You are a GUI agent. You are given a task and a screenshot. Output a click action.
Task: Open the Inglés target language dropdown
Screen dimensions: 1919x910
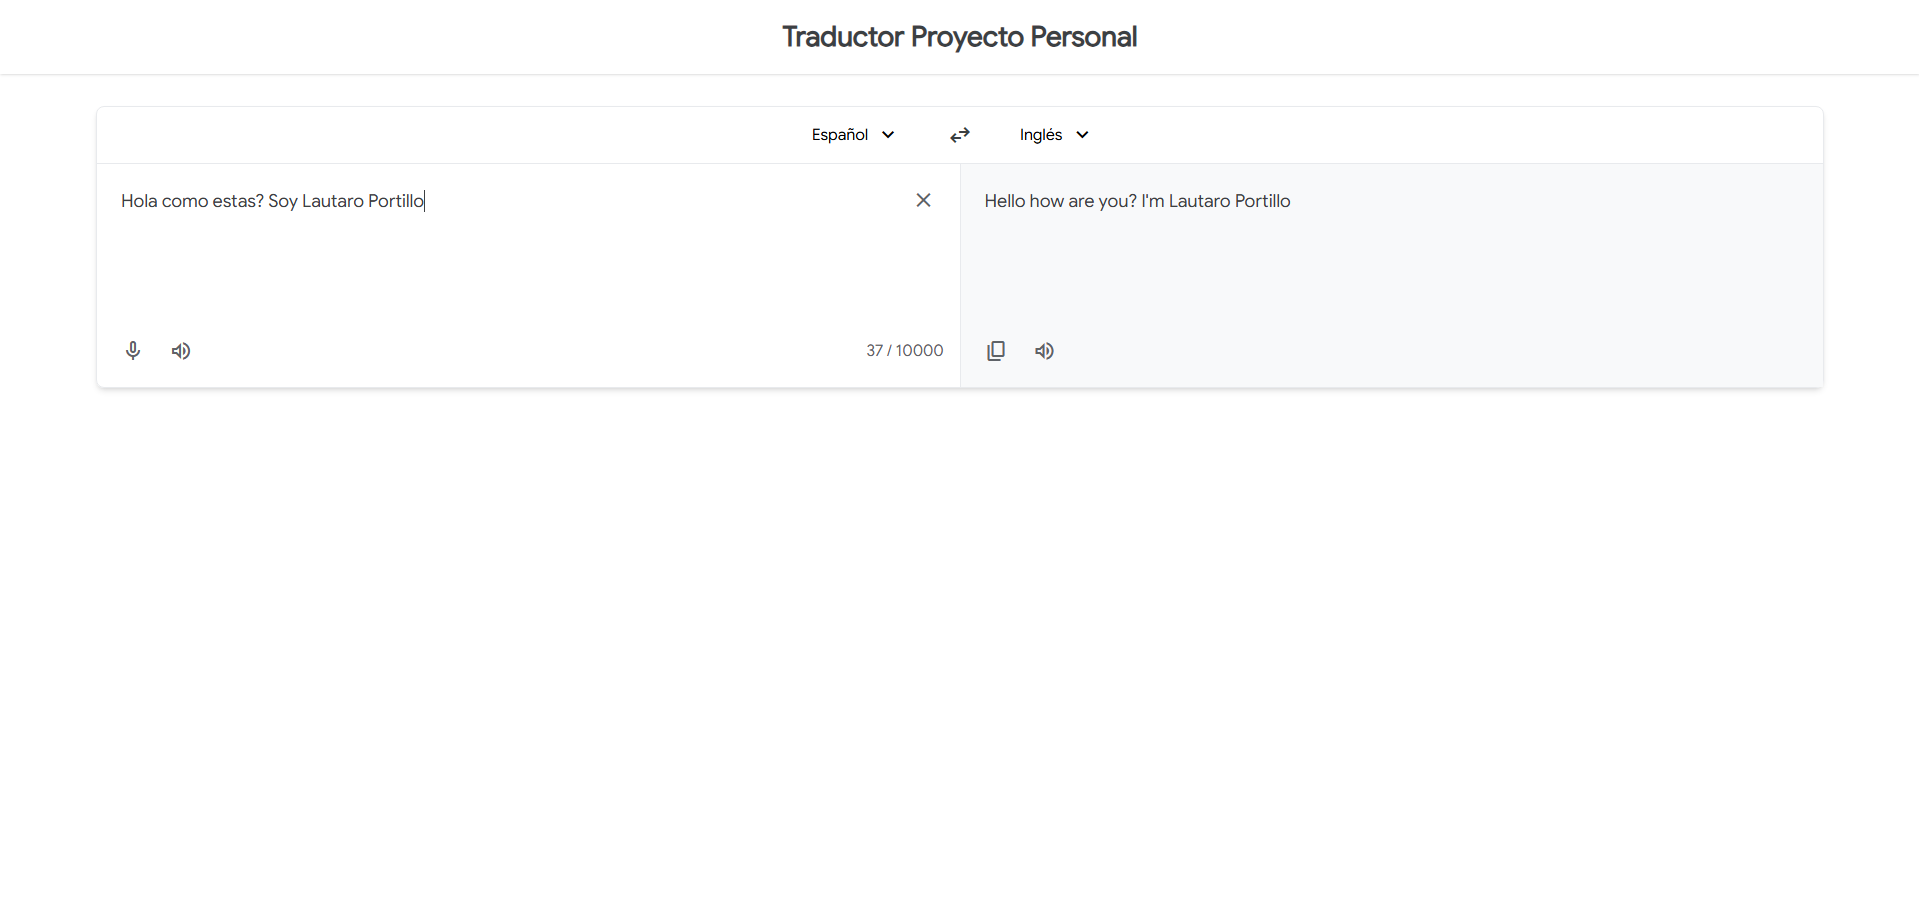[1041, 135]
